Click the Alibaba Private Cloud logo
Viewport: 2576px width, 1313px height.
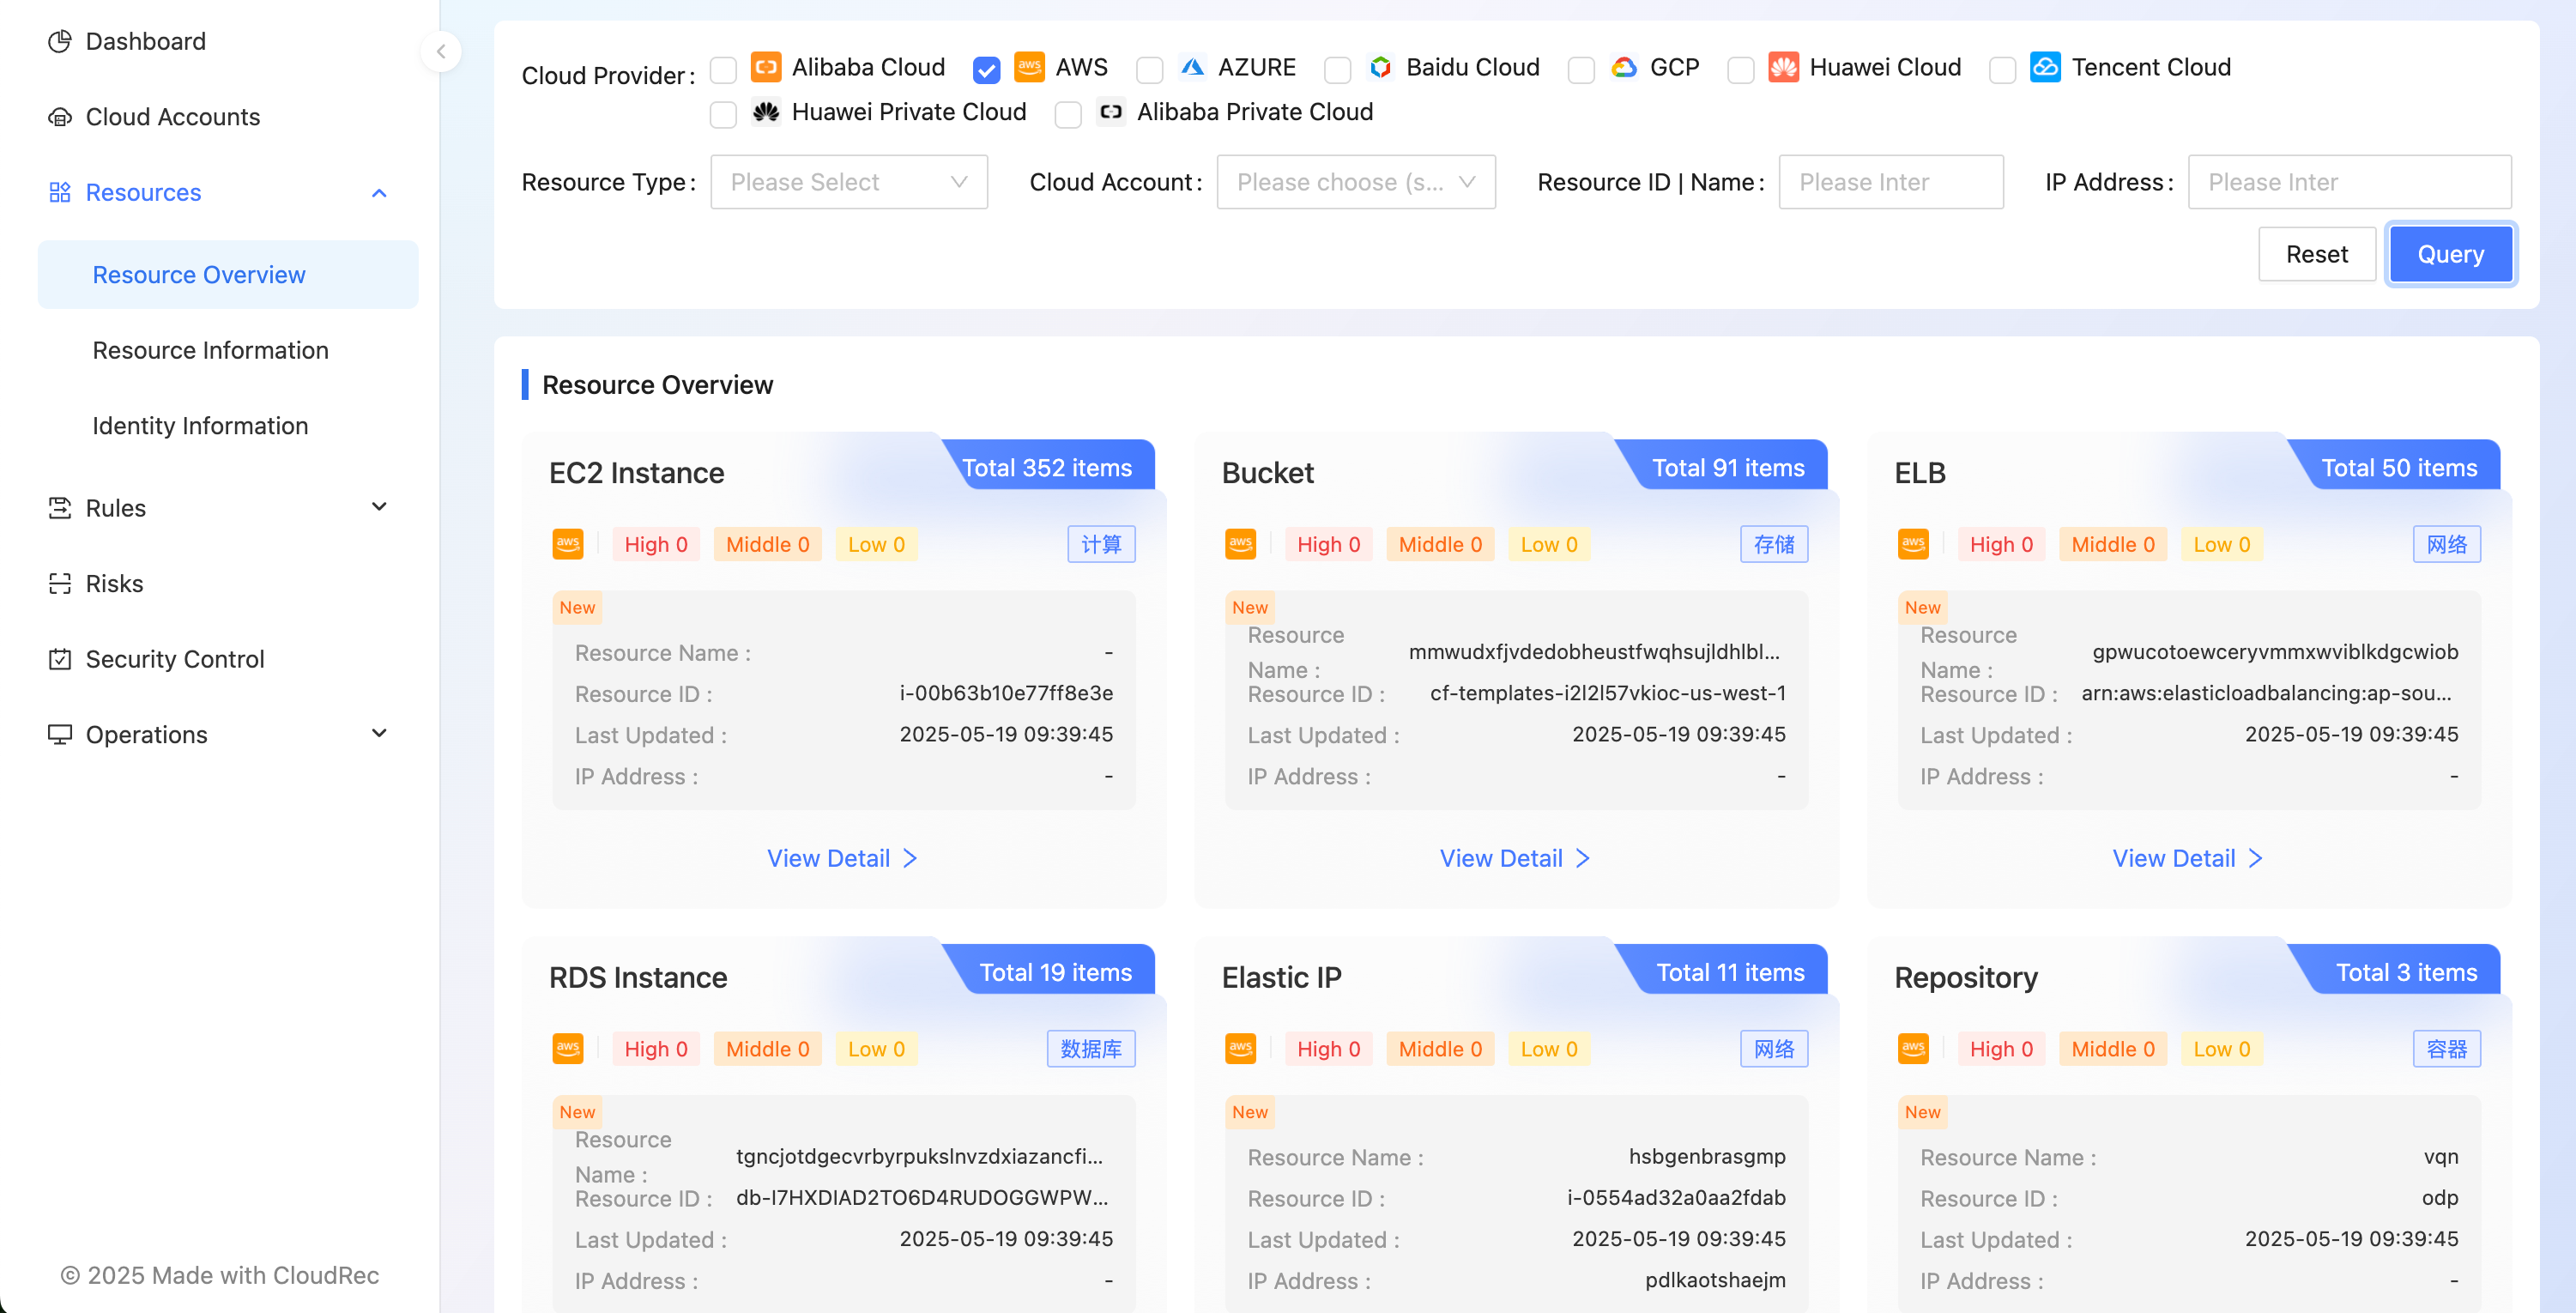click(x=1111, y=111)
